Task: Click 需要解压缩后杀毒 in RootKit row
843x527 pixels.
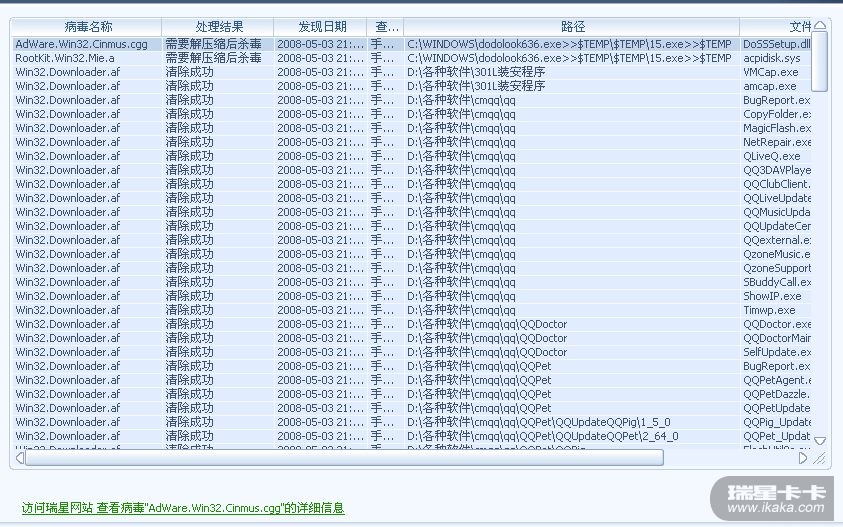Action: pyautogui.click(x=213, y=58)
